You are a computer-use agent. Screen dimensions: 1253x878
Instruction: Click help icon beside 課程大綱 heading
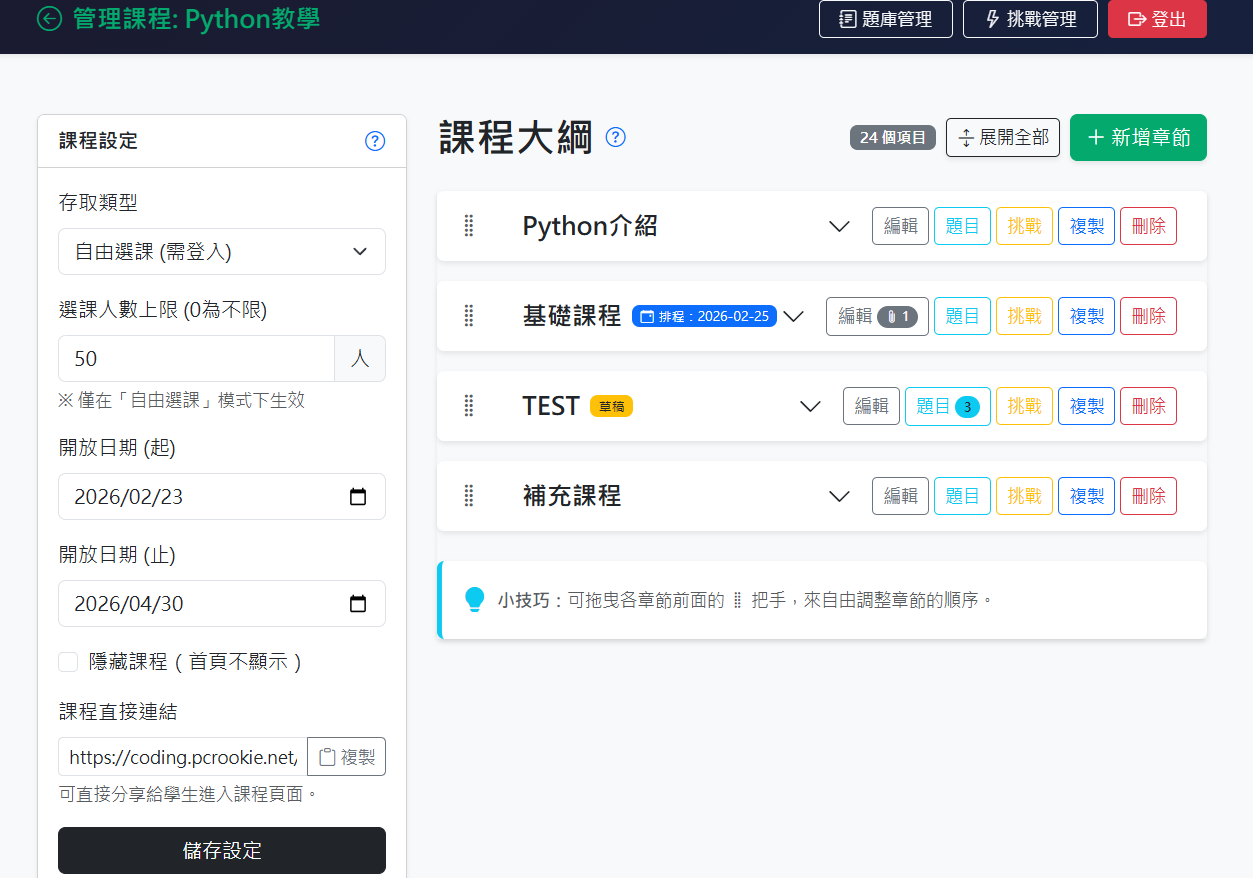616,138
